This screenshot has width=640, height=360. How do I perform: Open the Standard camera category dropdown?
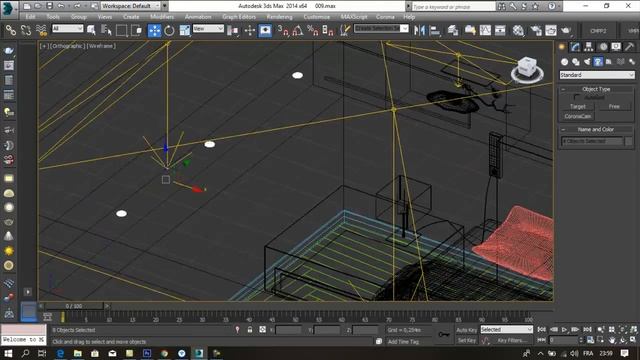[597, 75]
